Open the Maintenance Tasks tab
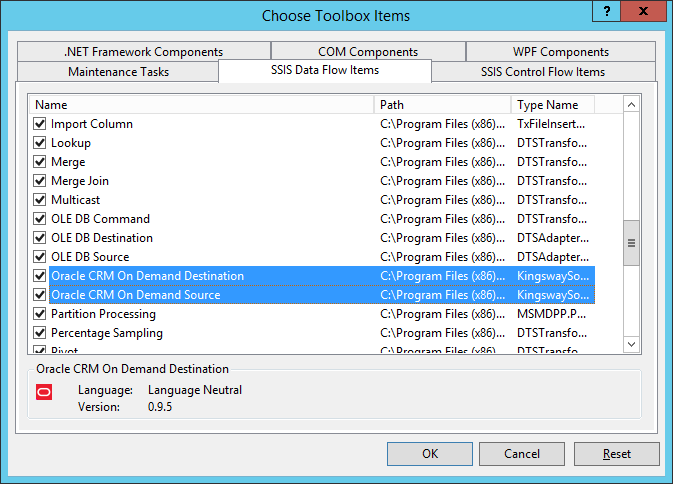This screenshot has height=484, width=673. [118, 72]
